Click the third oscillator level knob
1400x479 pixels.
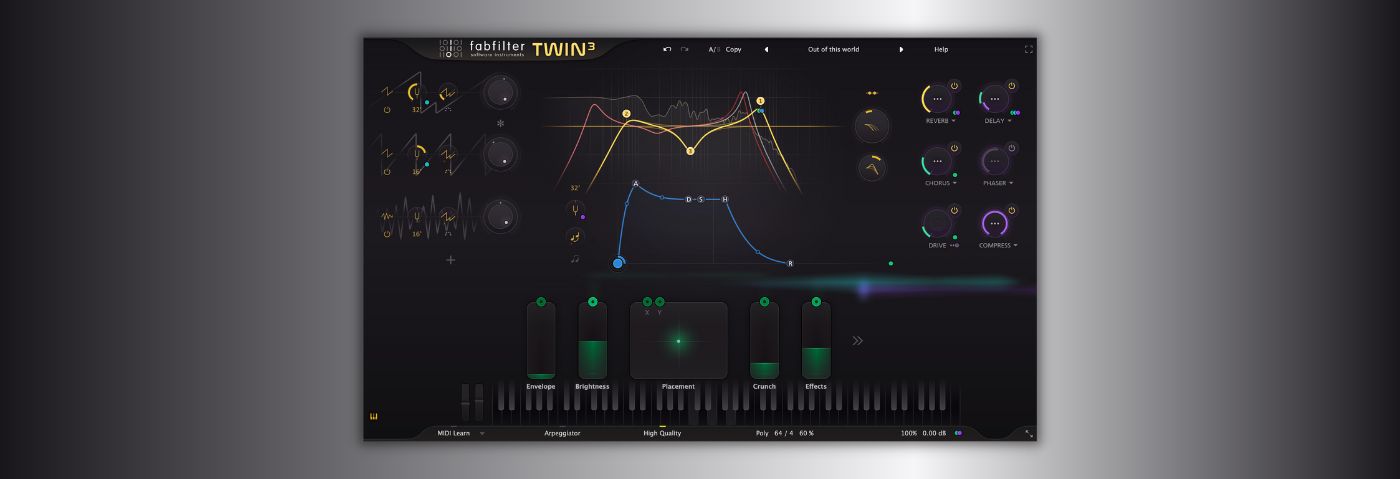pyautogui.click(x=500, y=216)
